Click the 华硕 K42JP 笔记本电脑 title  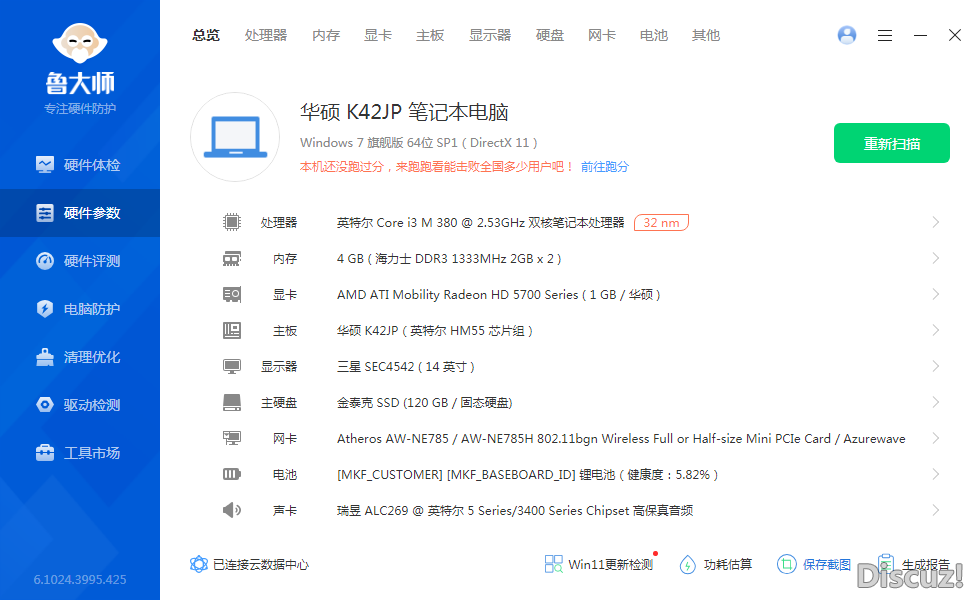404,112
